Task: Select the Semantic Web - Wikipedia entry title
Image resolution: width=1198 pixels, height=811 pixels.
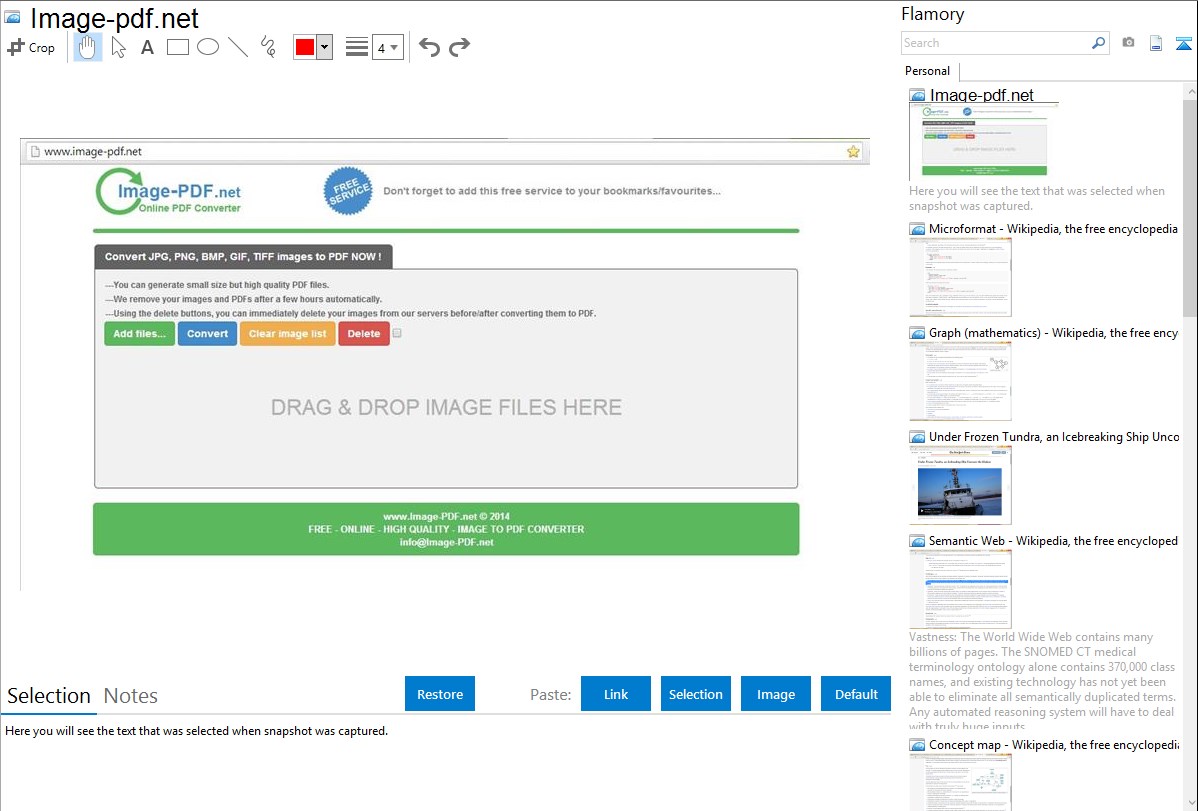Action: point(1053,540)
